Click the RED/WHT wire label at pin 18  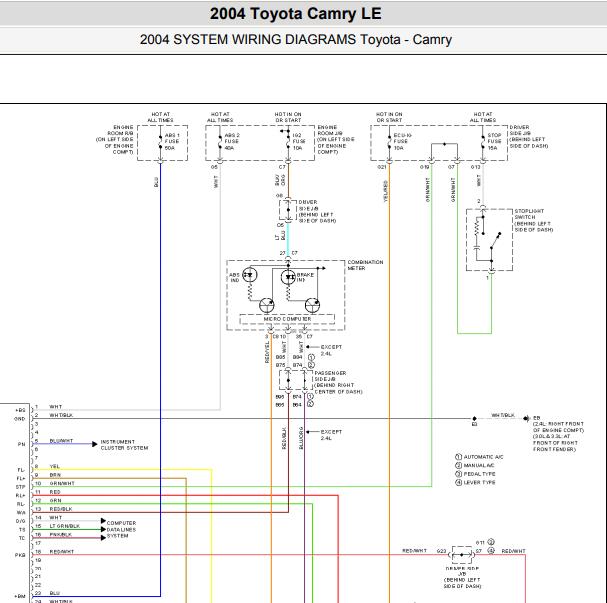coord(62,552)
